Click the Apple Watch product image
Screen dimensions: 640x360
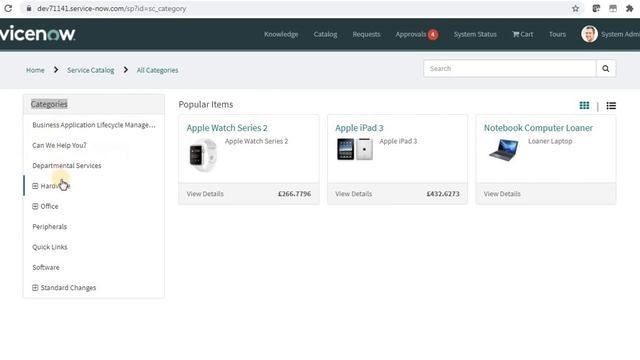203,155
